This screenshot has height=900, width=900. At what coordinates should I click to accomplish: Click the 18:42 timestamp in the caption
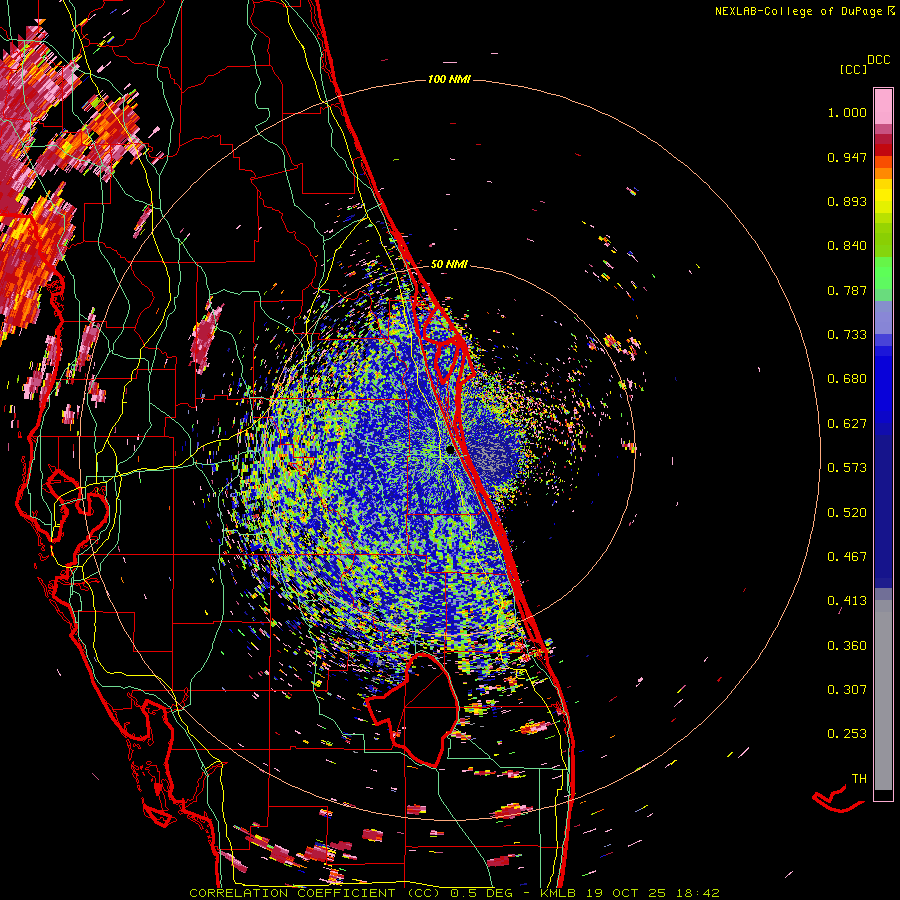tap(697, 893)
